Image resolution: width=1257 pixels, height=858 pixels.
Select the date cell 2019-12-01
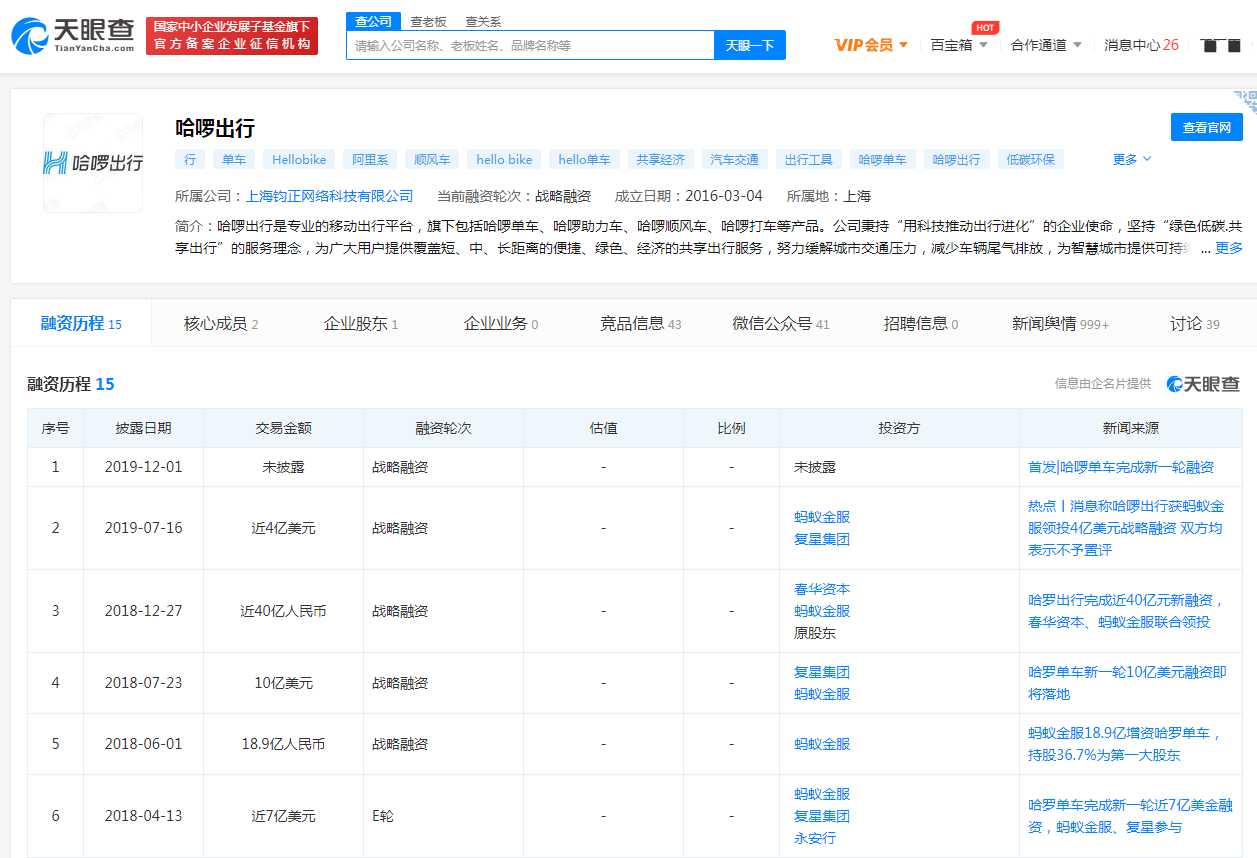point(143,467)
